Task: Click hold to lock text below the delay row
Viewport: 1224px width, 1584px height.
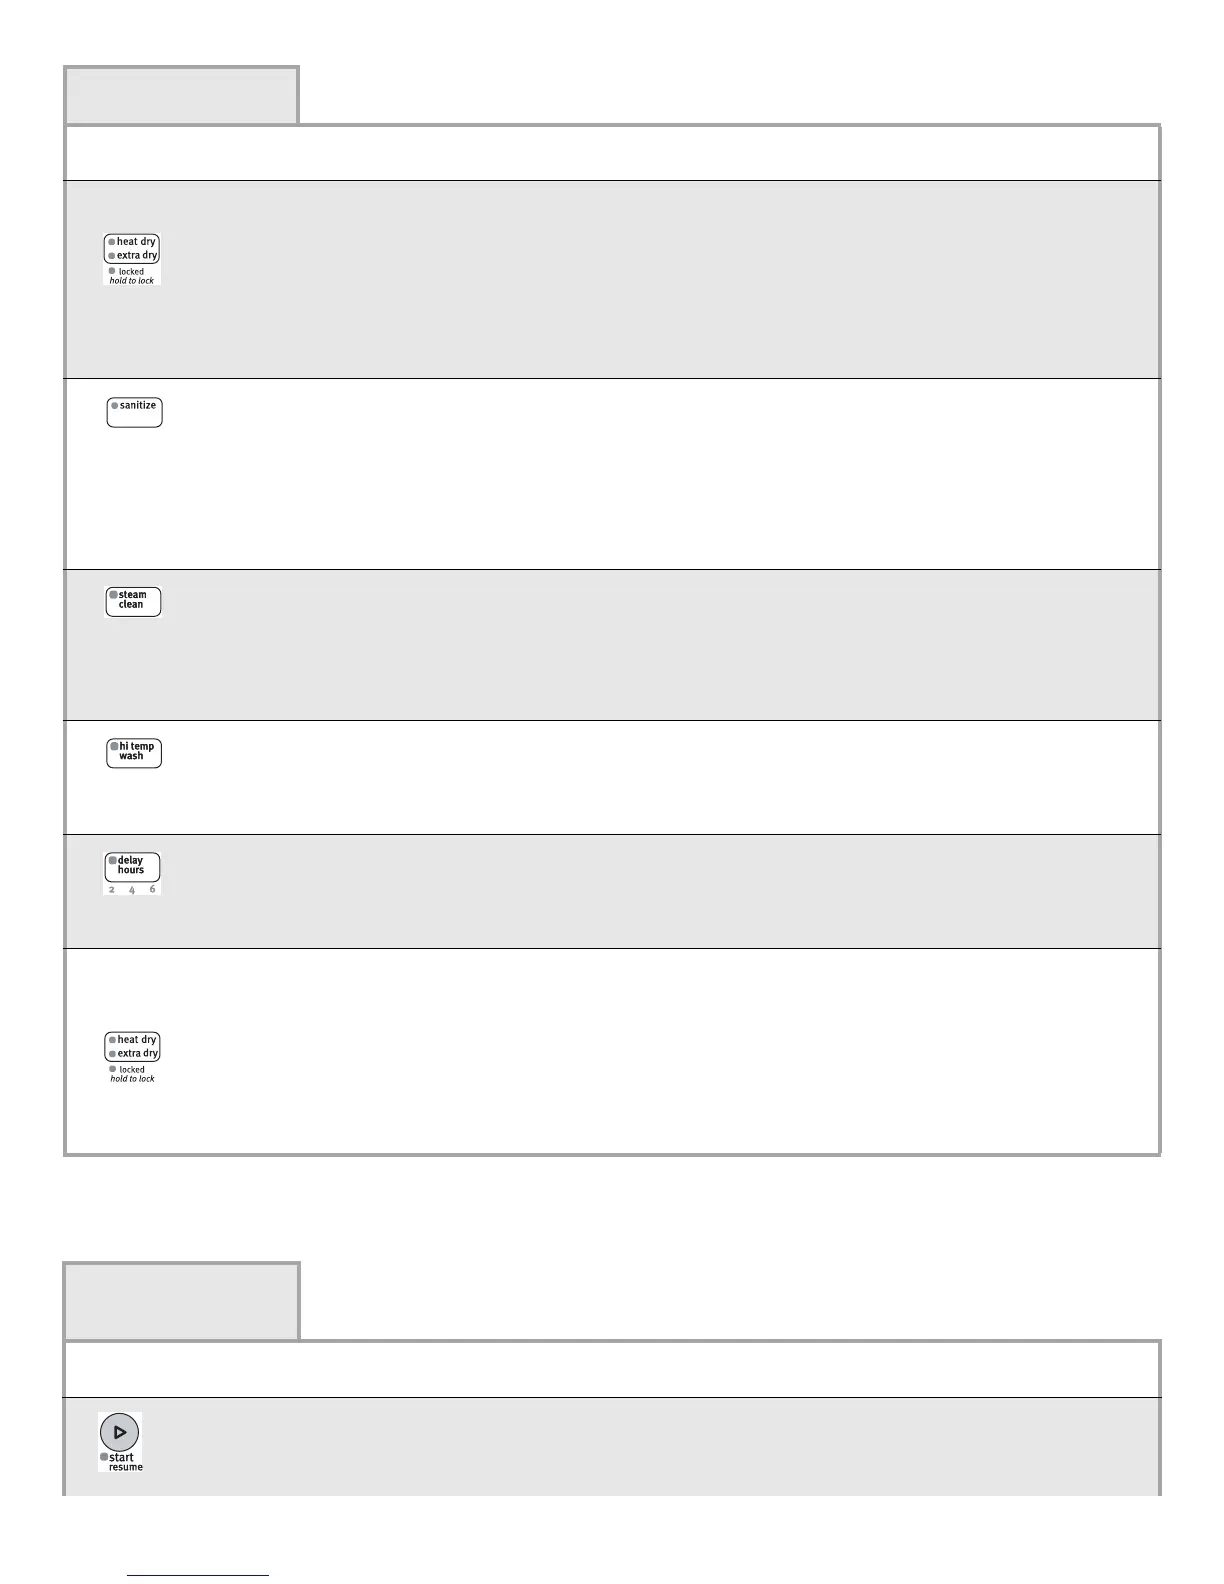Action: pyautogui.click(x=132, y=1079)
